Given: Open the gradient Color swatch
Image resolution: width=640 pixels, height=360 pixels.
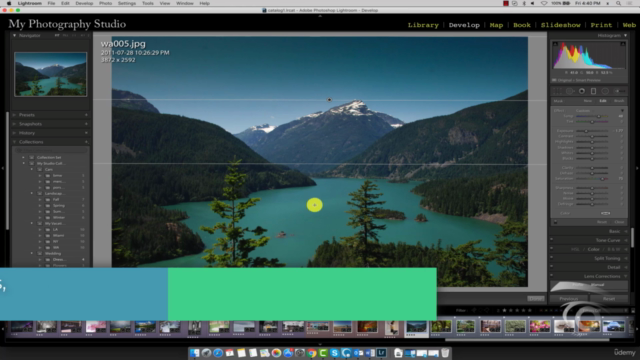Looking at the screenshot, I should 605,213.
